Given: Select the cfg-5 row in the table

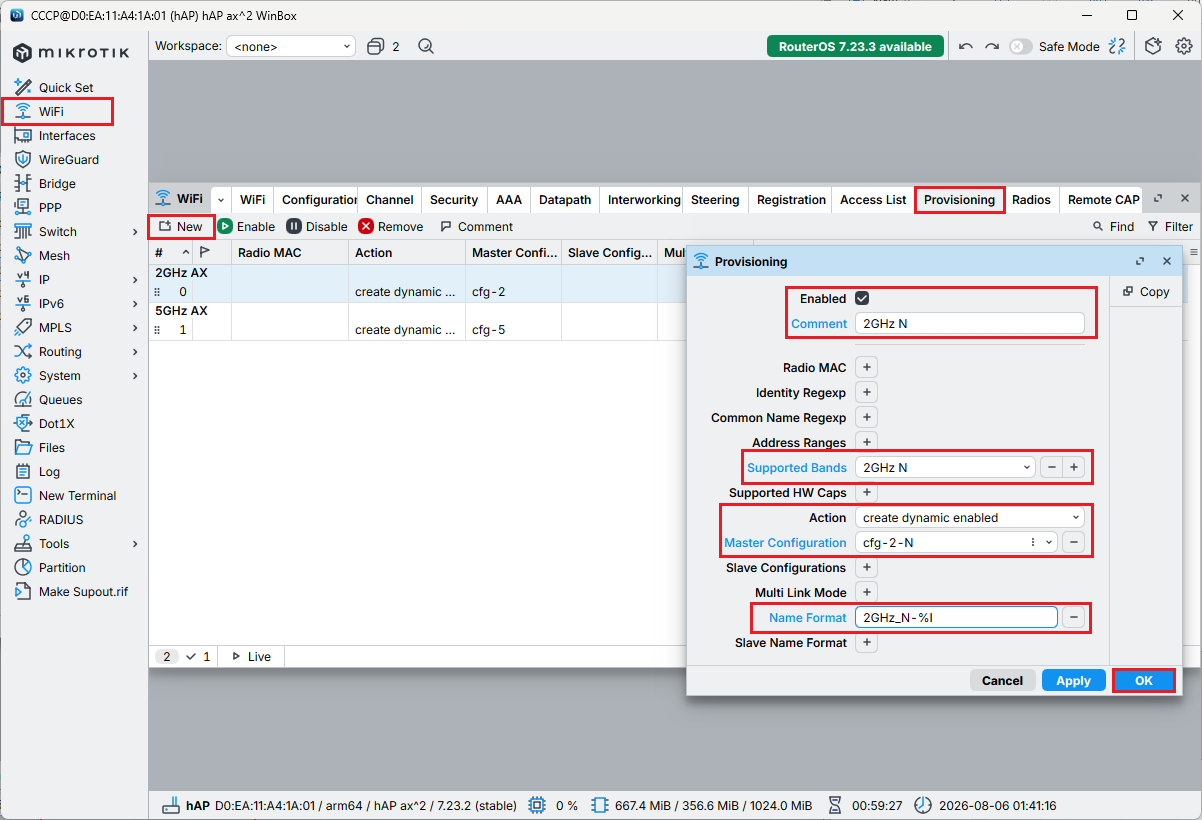Looking at the screenshot, I should 416,330.
